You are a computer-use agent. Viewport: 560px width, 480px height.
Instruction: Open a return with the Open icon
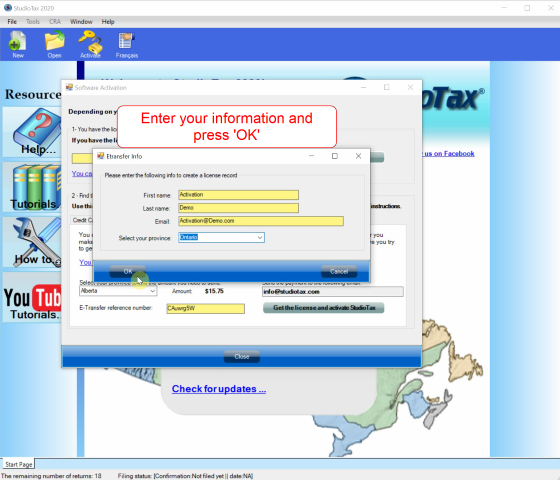tap(54, 45)
